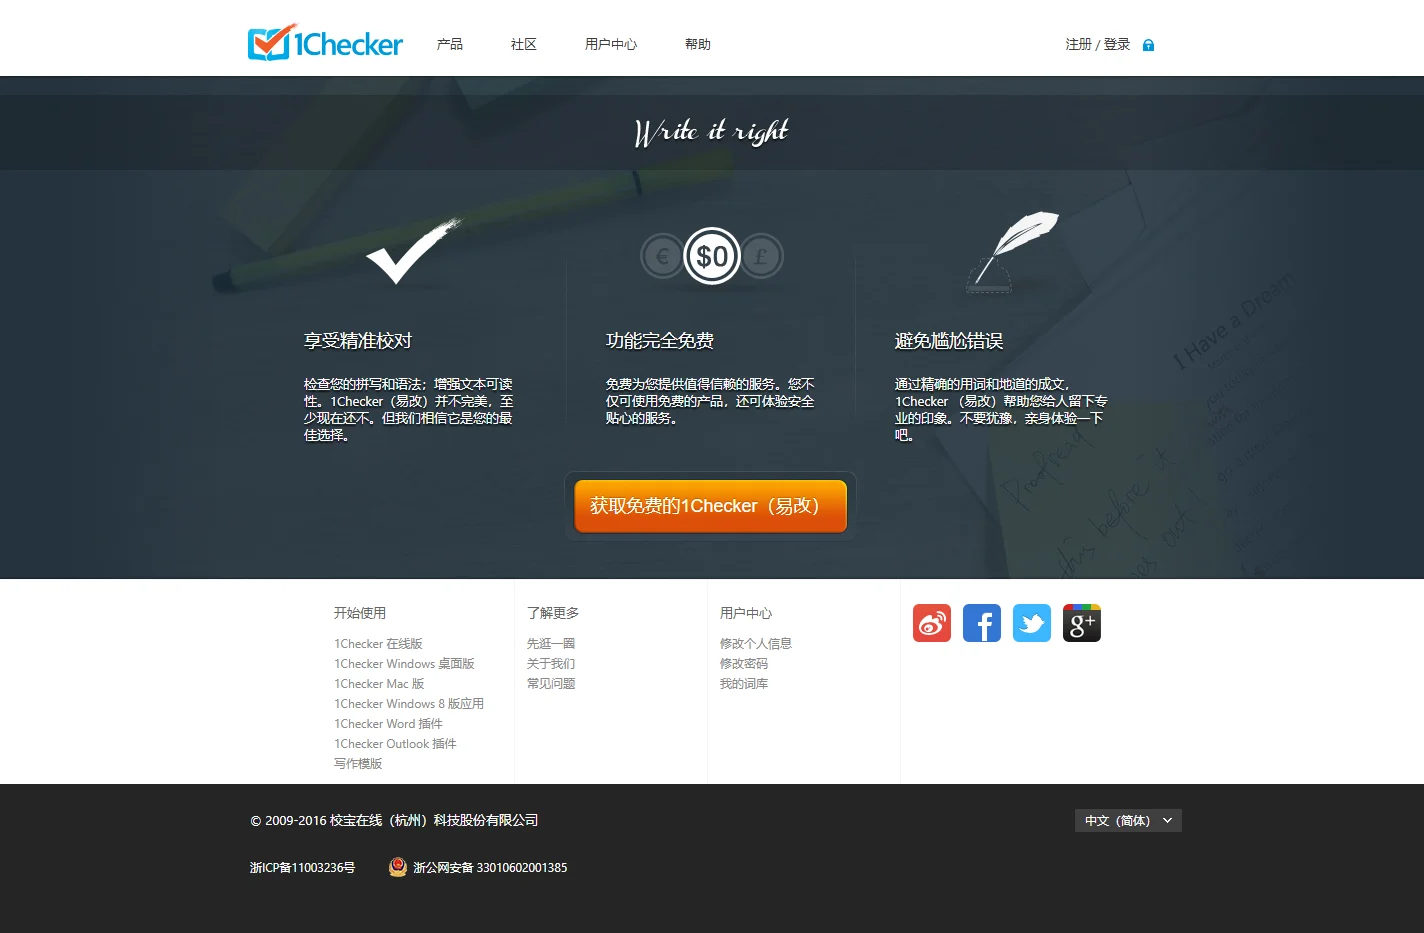The image size is (1424, 933).
Task: Click the 开始使用 footer heading
Action: [x=360, y=613]
